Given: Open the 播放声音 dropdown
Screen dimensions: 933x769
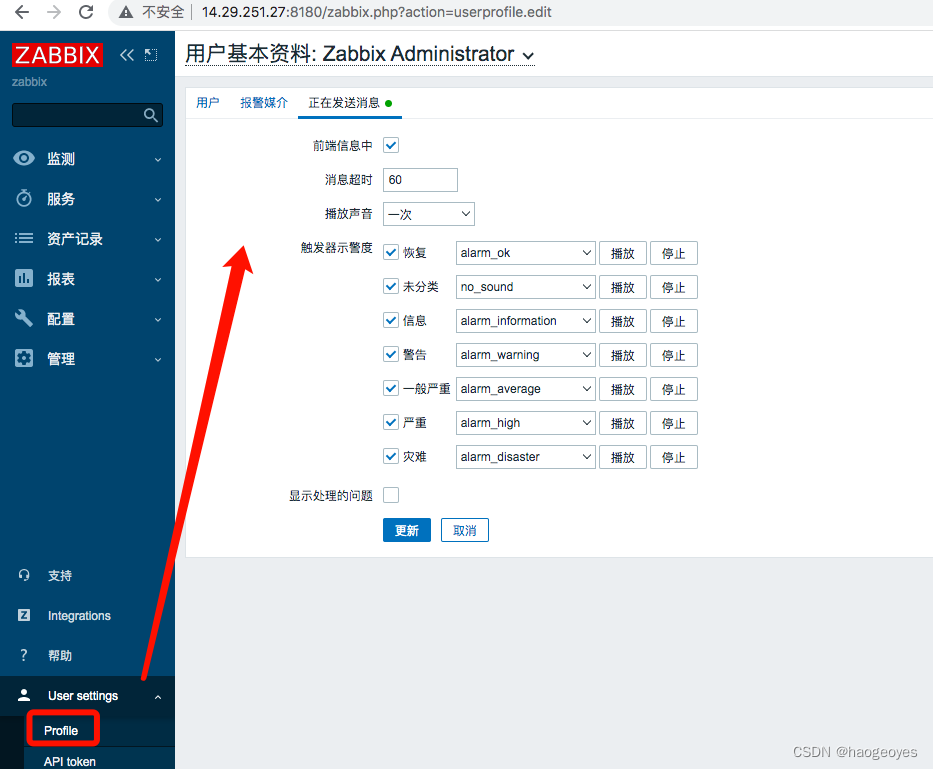Looking at the screenshot, I should click(x=428, y=214).
